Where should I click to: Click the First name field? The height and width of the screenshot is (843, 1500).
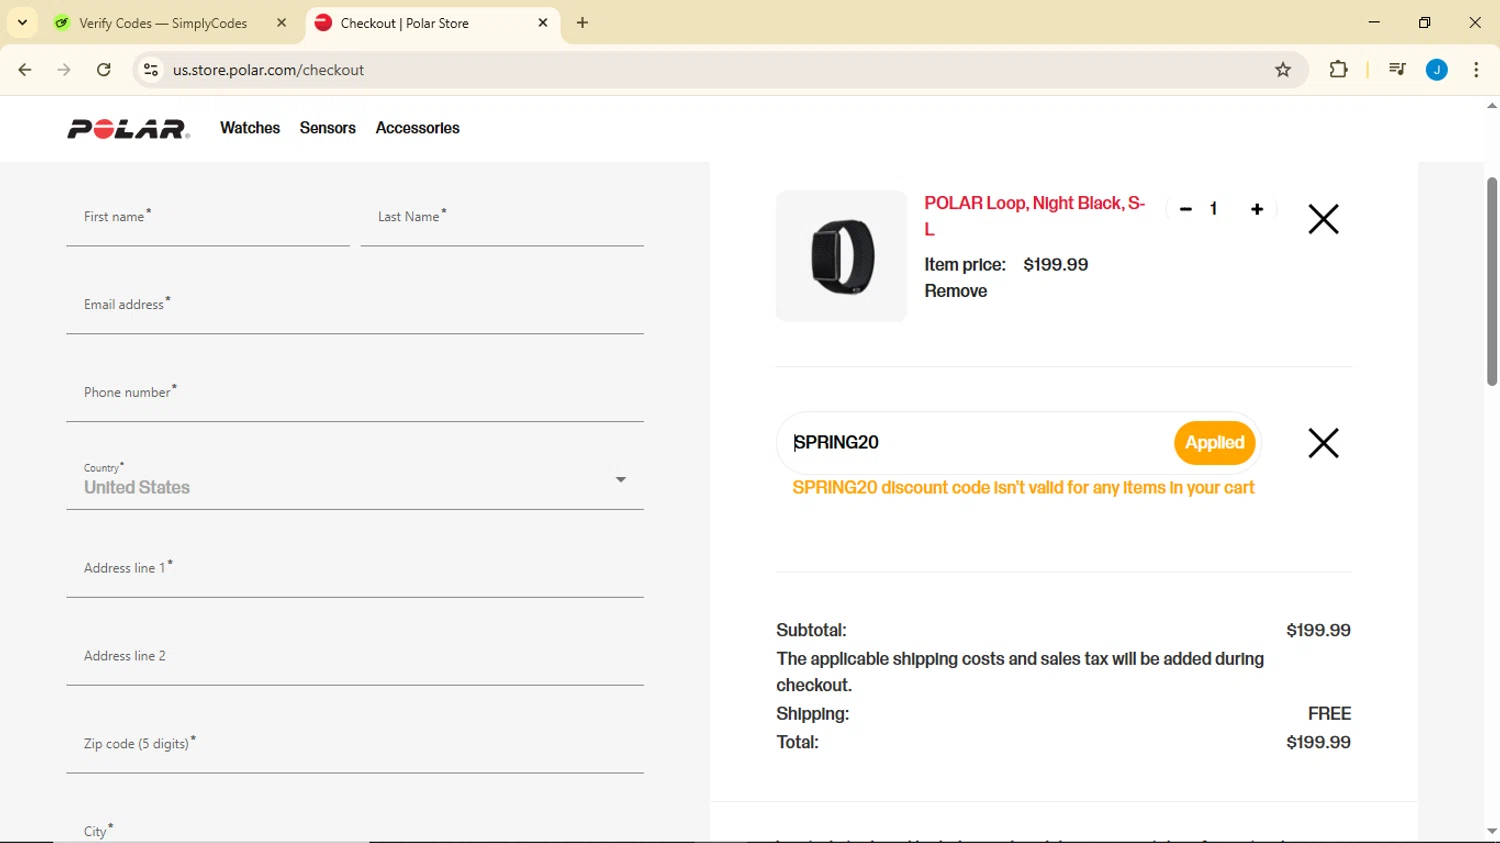208,218
